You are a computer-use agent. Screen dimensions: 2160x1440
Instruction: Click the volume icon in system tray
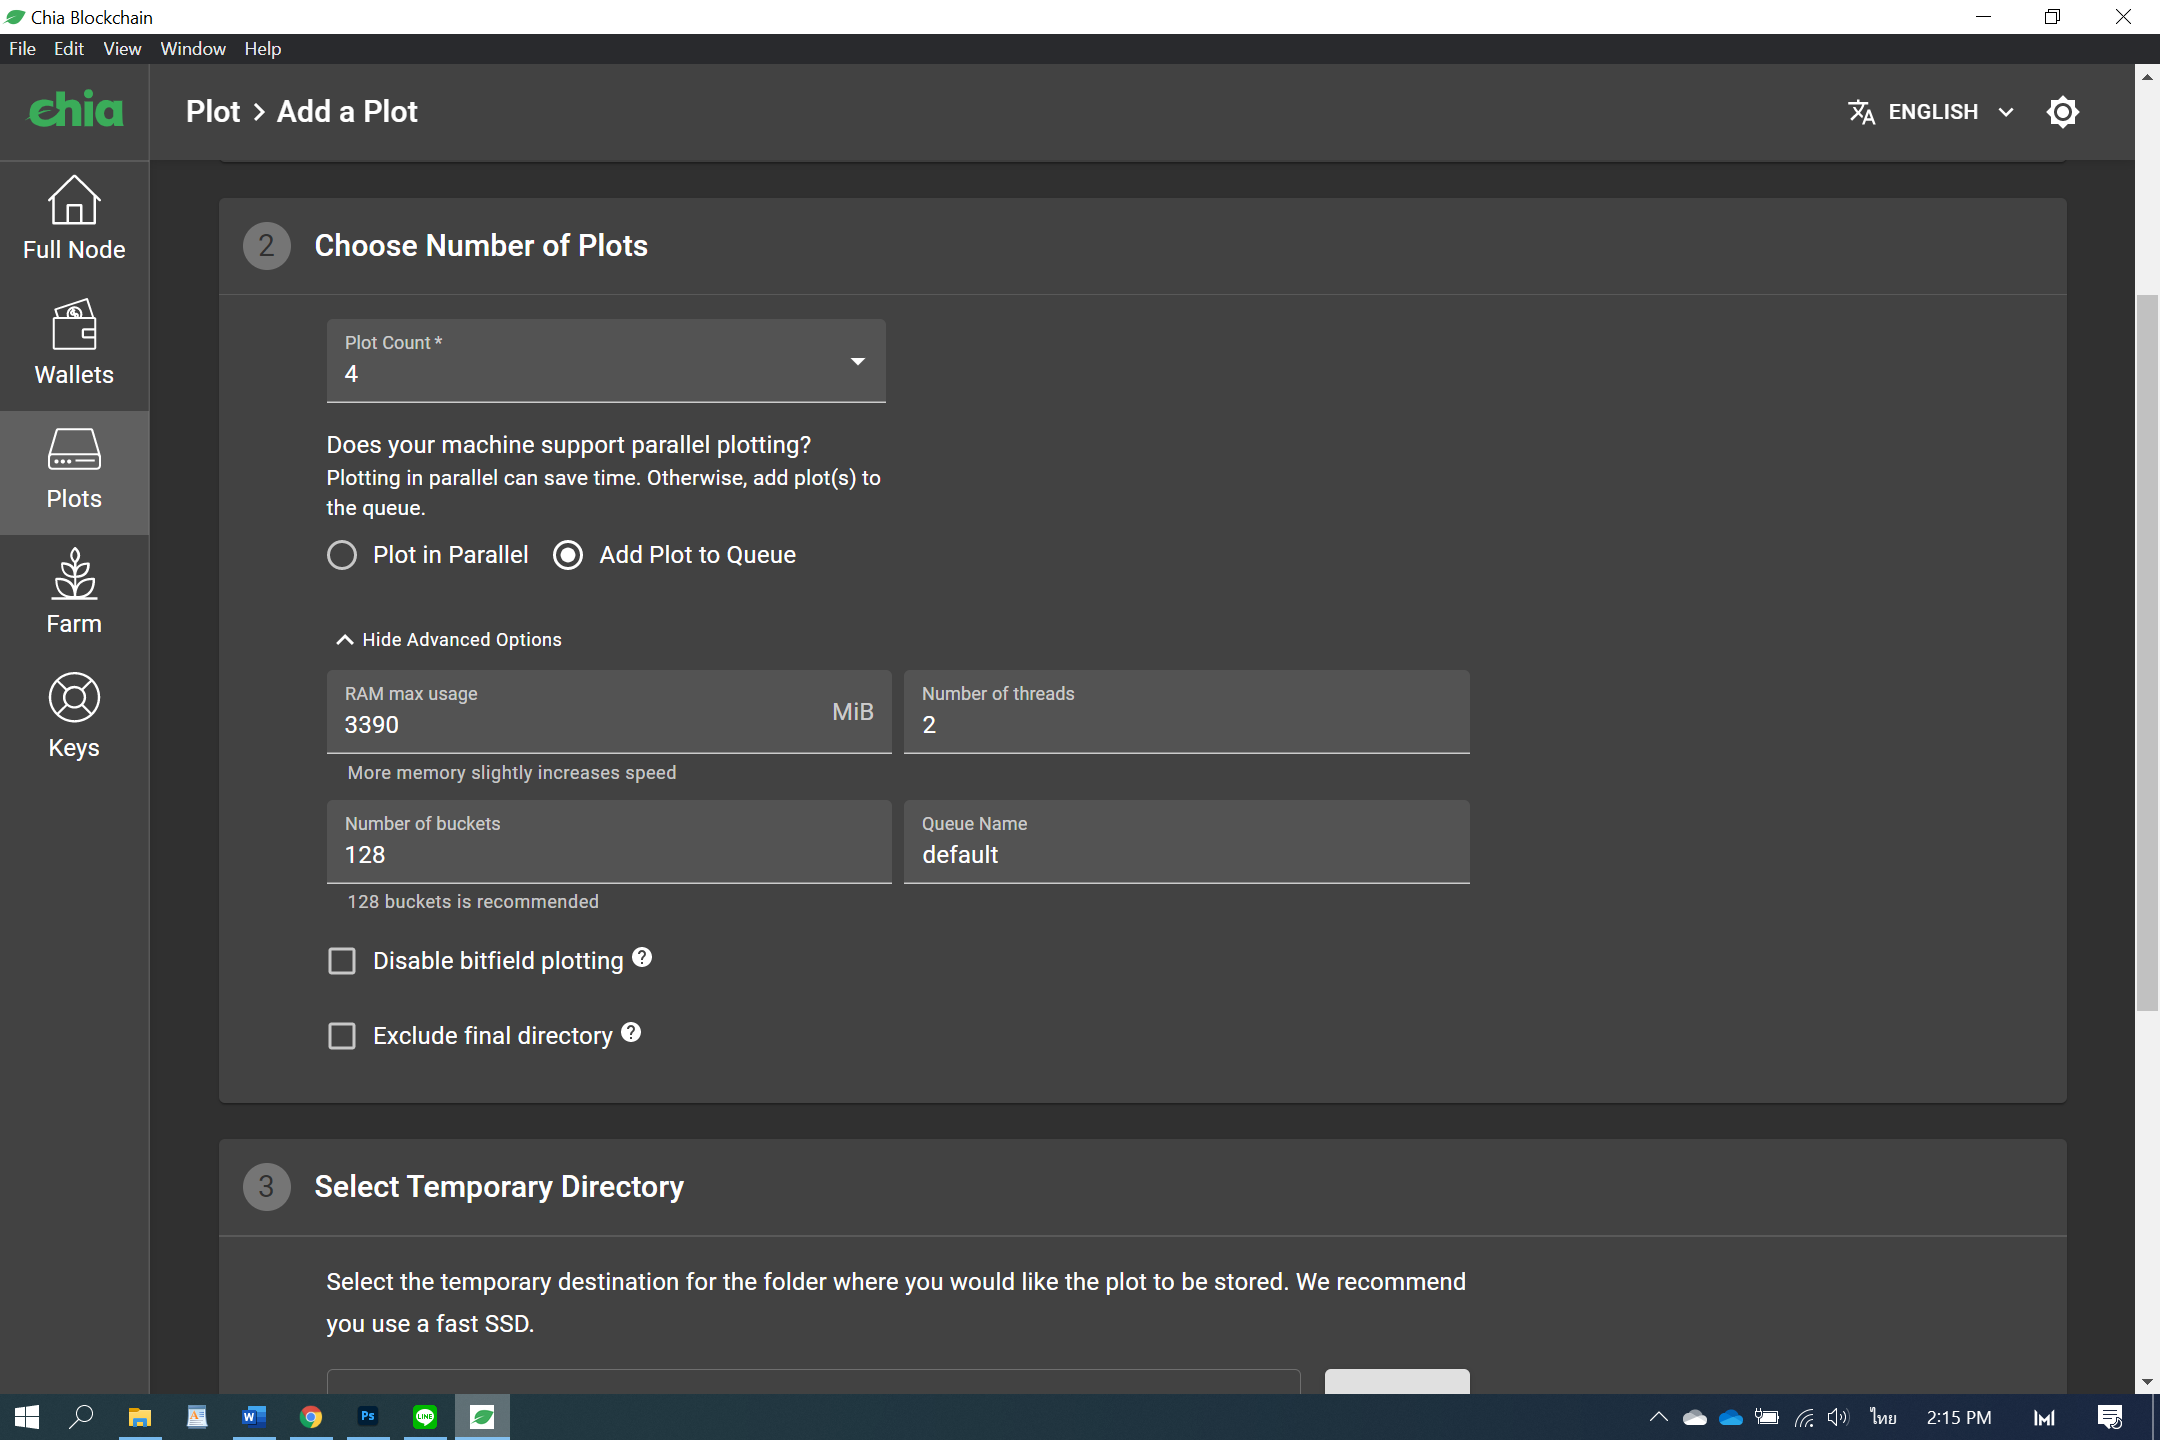[1838, 1417]
